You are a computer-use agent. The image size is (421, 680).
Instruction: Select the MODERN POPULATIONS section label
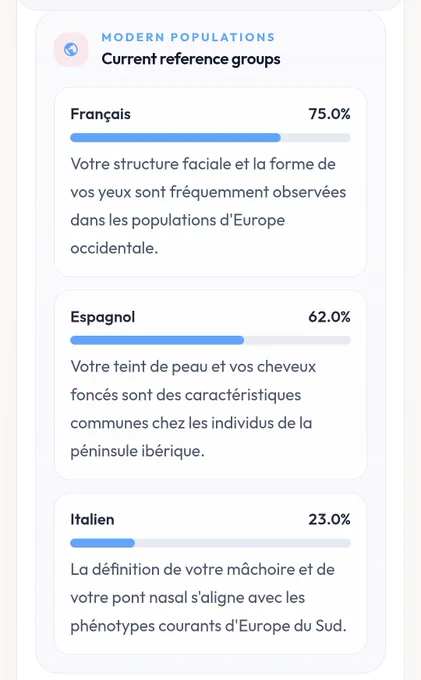pyautogui.click(x=188, y=37)
